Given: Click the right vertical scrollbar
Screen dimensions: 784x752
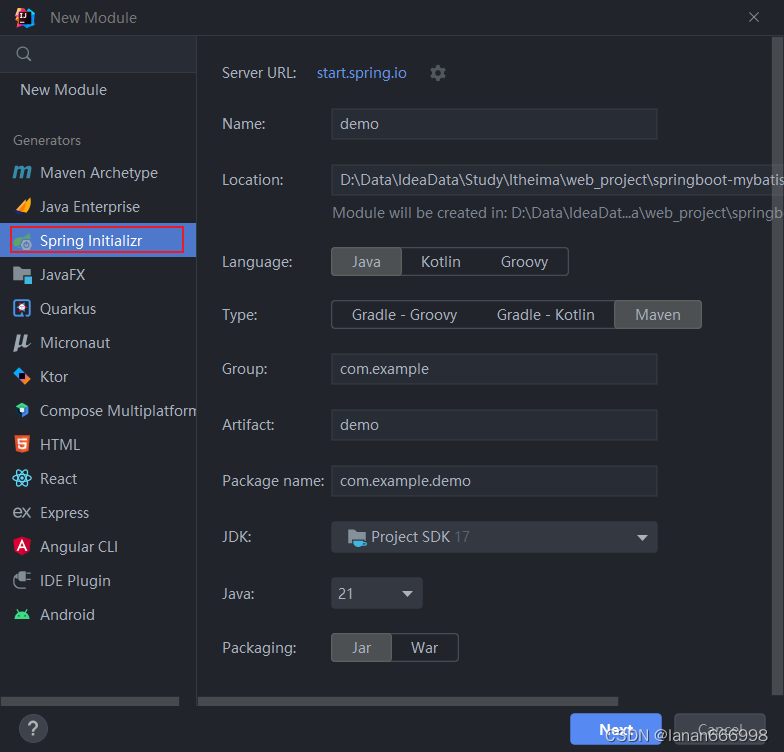Looking at the screenshot, I should click(x=778, y=366).
